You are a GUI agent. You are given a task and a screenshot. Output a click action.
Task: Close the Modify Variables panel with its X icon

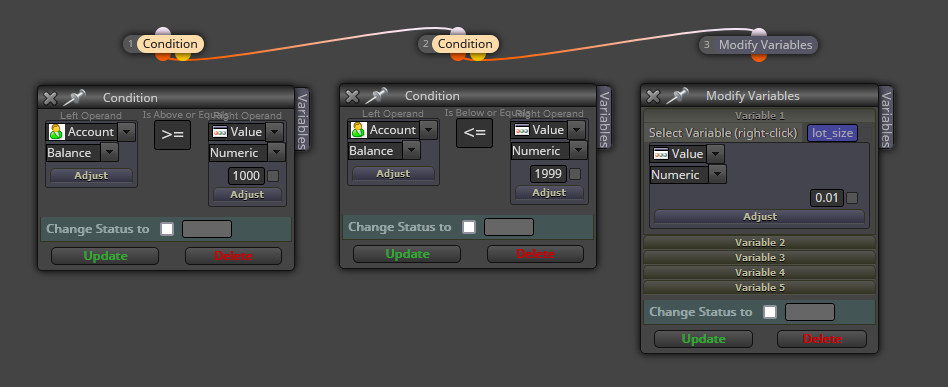coord(653,96)
